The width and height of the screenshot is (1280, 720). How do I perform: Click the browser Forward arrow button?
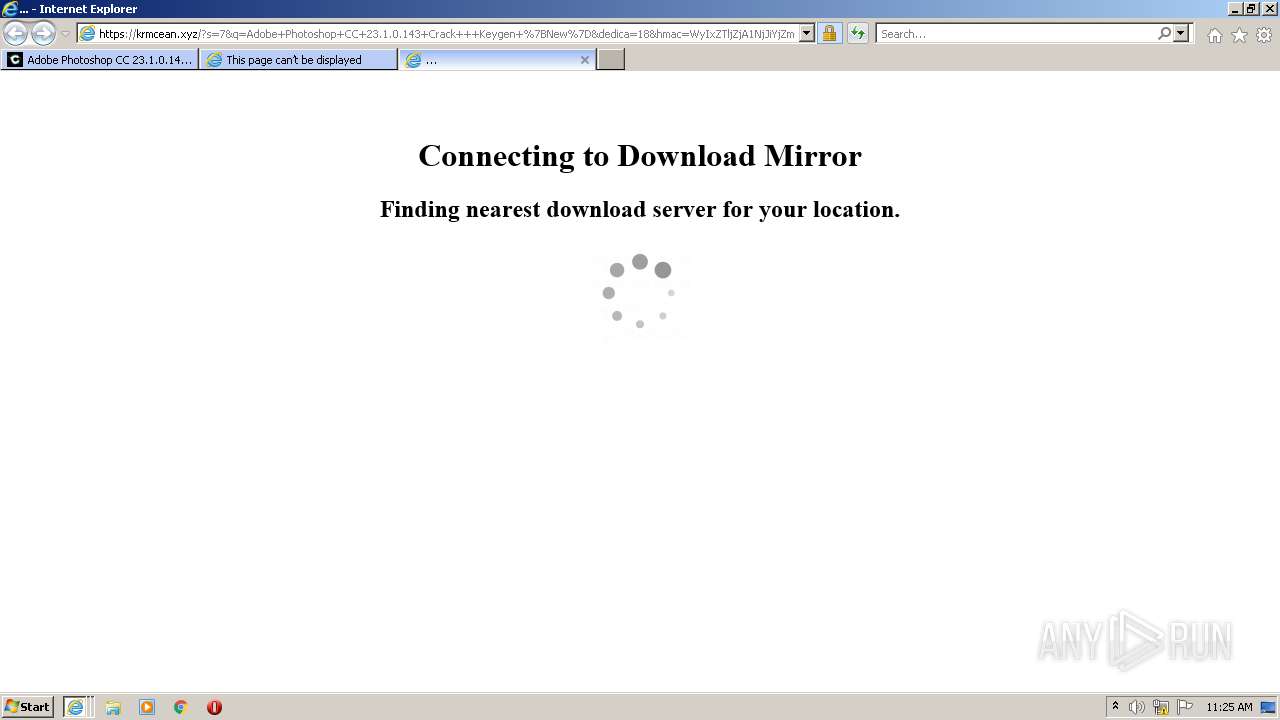click(x=43, y=33)
